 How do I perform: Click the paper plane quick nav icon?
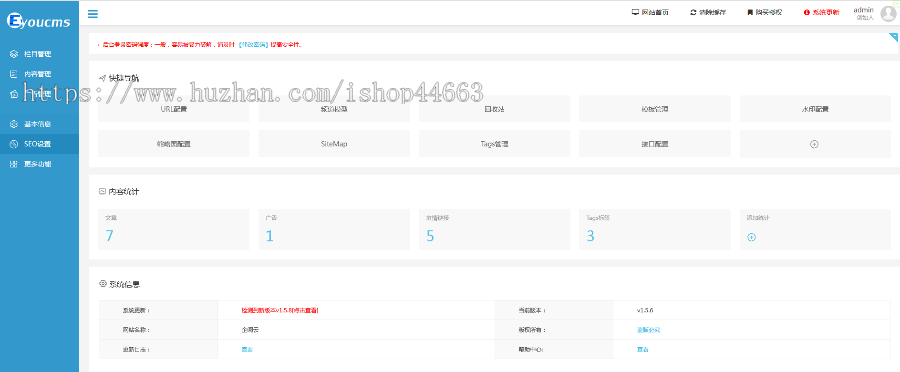(102, 78)
